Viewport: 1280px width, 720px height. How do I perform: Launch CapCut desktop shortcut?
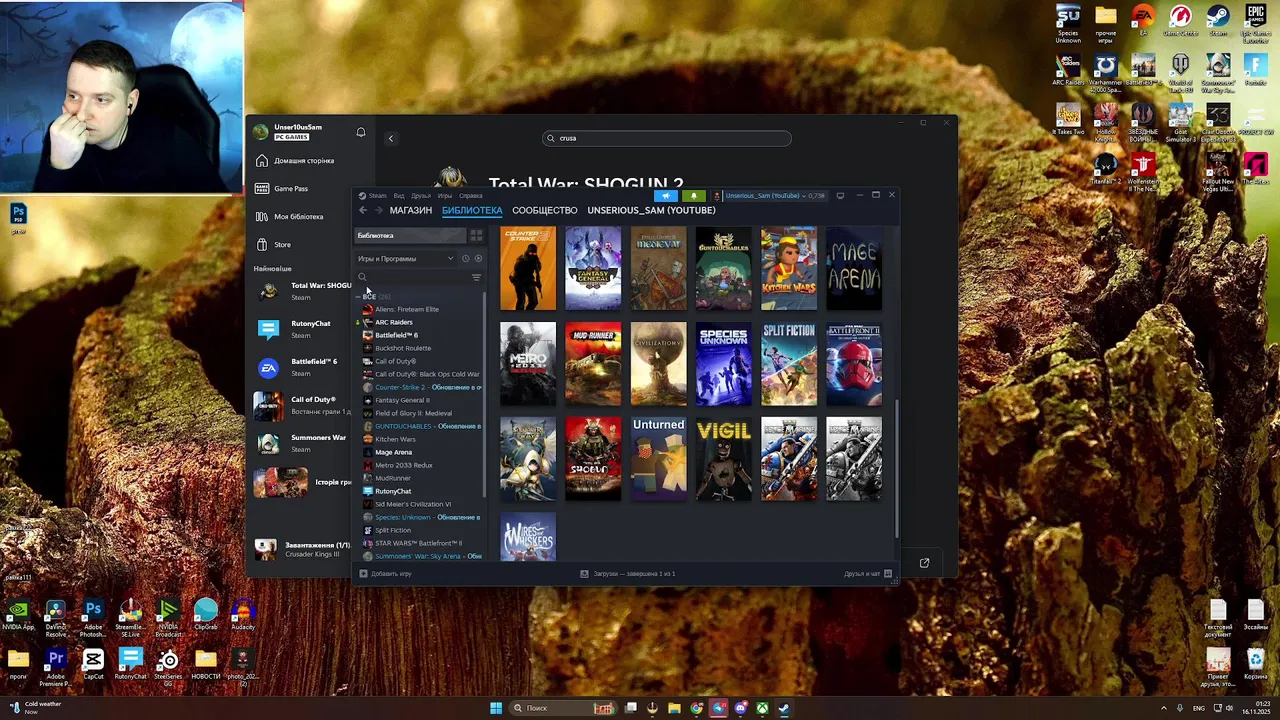93,666
